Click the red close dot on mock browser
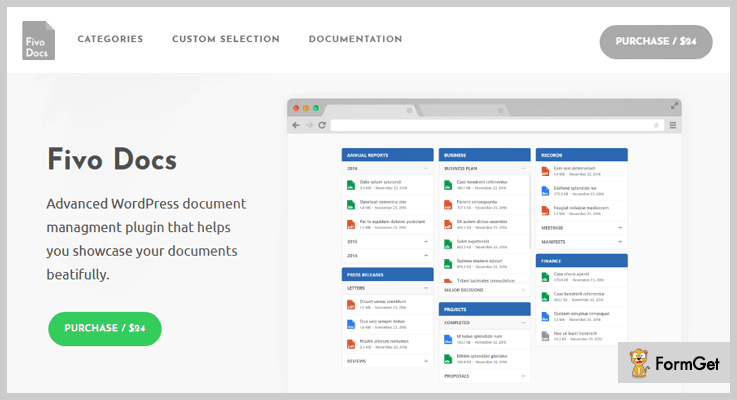737x400 pixels. pyautogui.click(x=296, y=108)
